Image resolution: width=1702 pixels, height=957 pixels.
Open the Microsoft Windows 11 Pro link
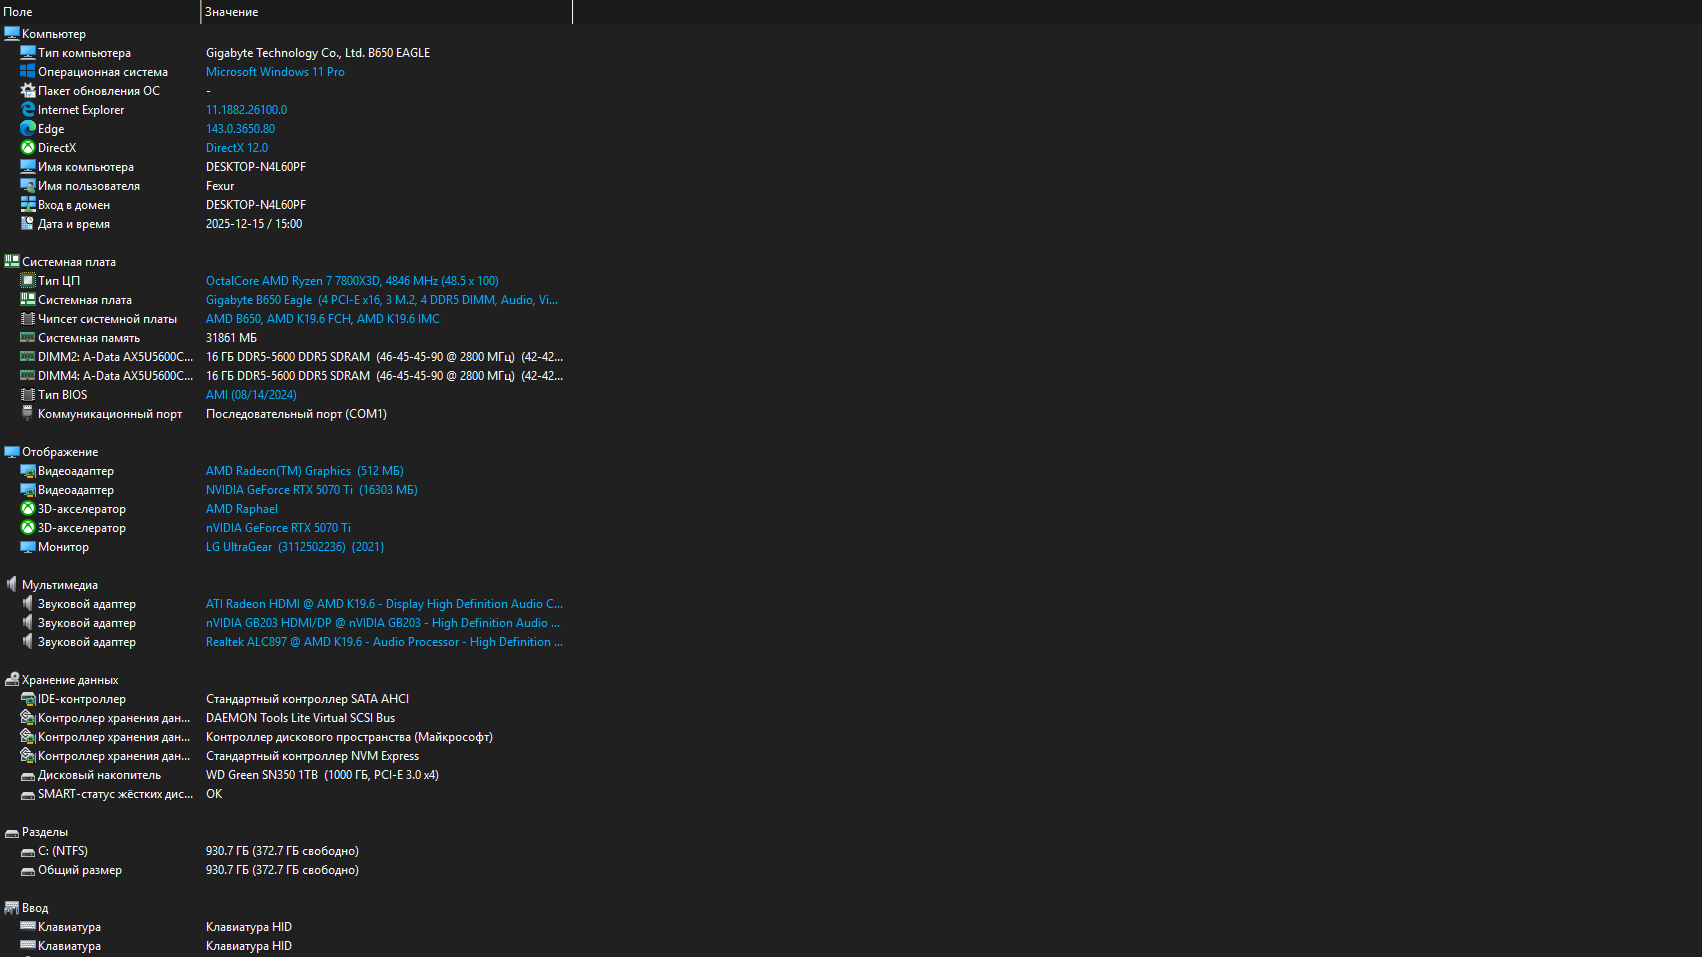[275, 72]
